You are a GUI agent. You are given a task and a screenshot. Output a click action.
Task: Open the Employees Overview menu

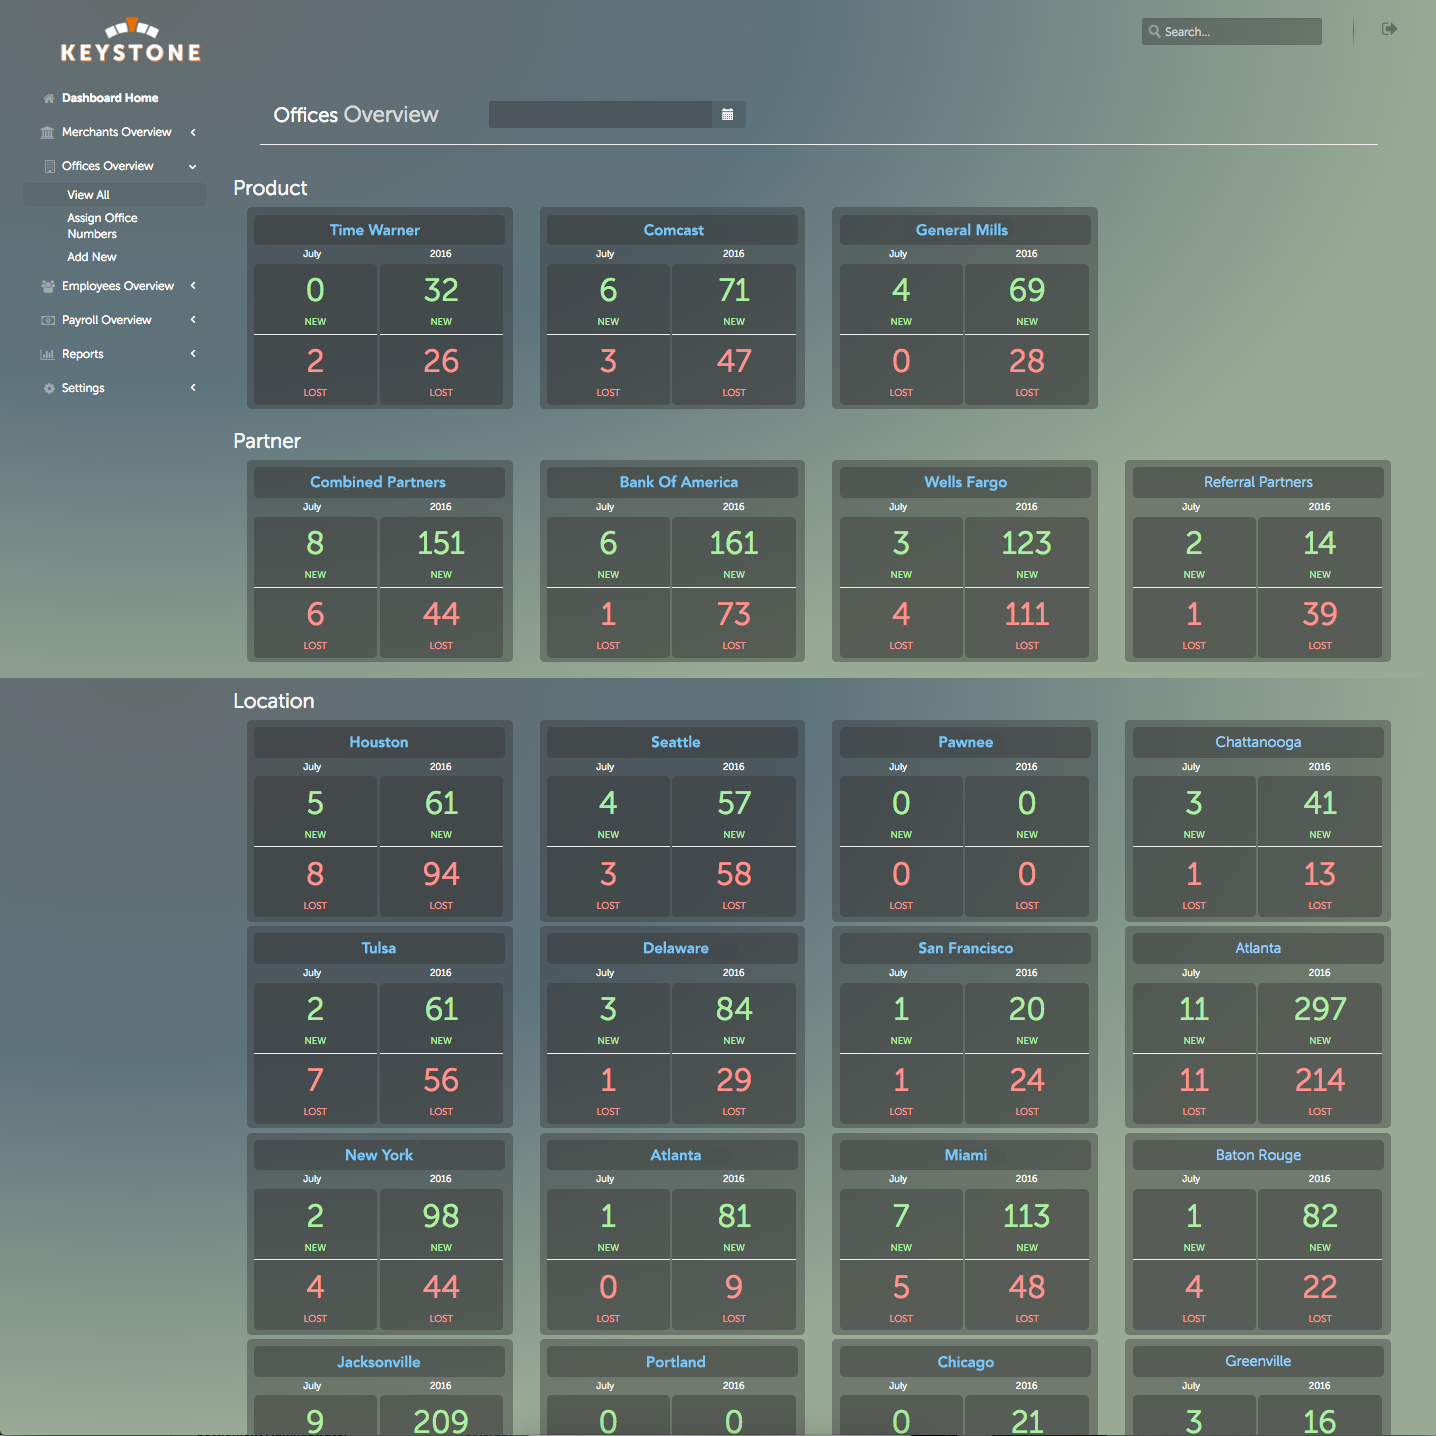click(118, 286)
